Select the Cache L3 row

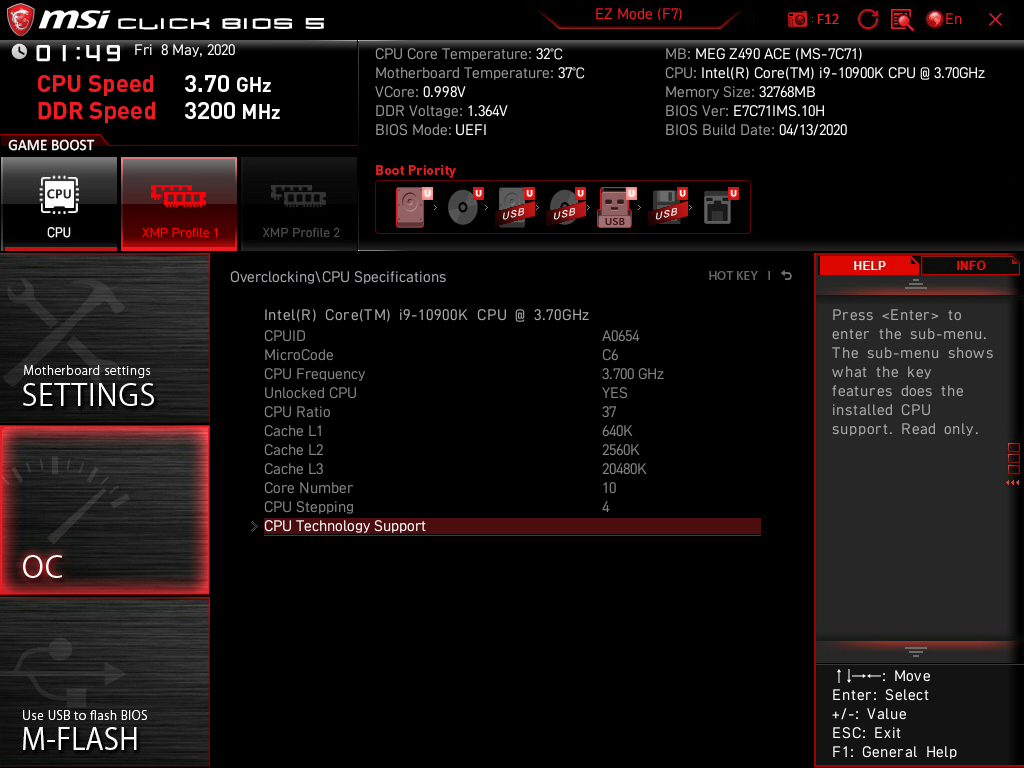click(512, 469)
